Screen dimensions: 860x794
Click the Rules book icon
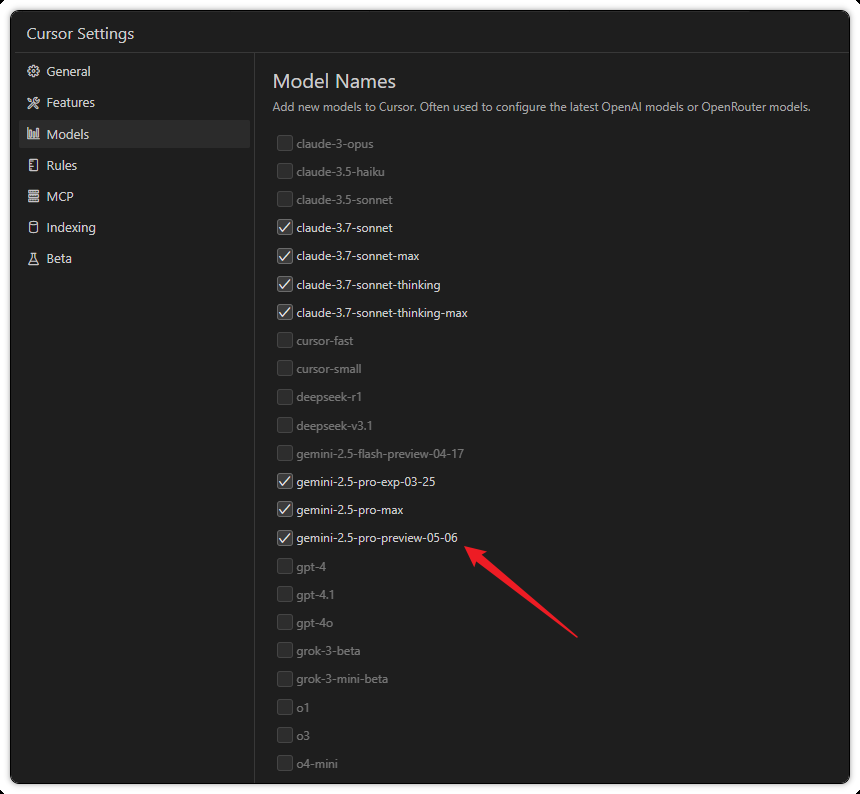[33, 165]
